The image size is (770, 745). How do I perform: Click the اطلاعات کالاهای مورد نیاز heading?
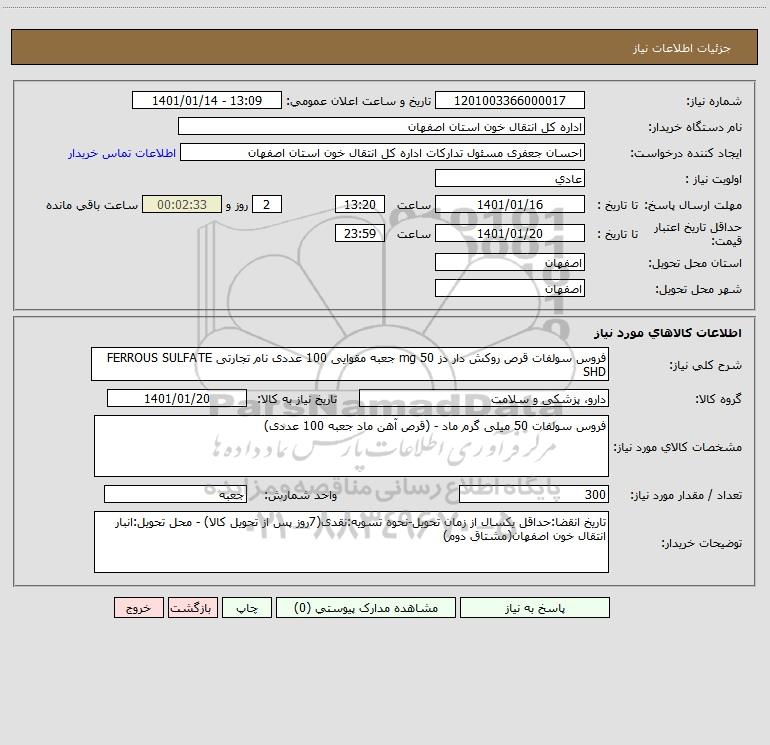[x=668, y=333]
